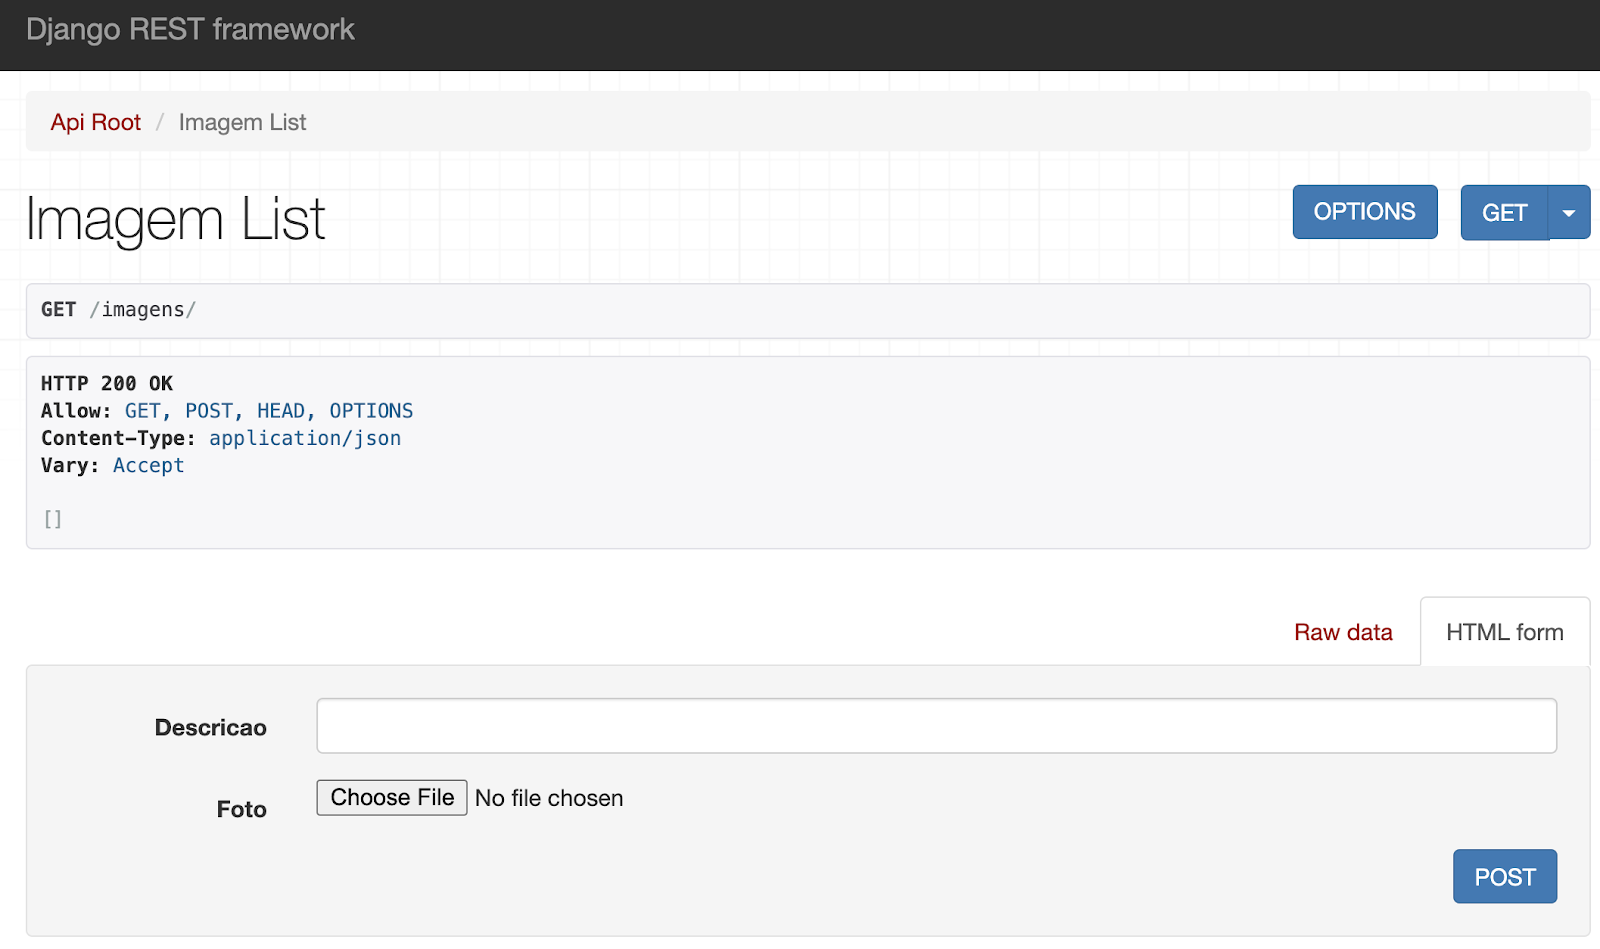Open the Choose File picker for Foto
The width and height of the screenshot is (1600, 949).
tap(392, 798)
